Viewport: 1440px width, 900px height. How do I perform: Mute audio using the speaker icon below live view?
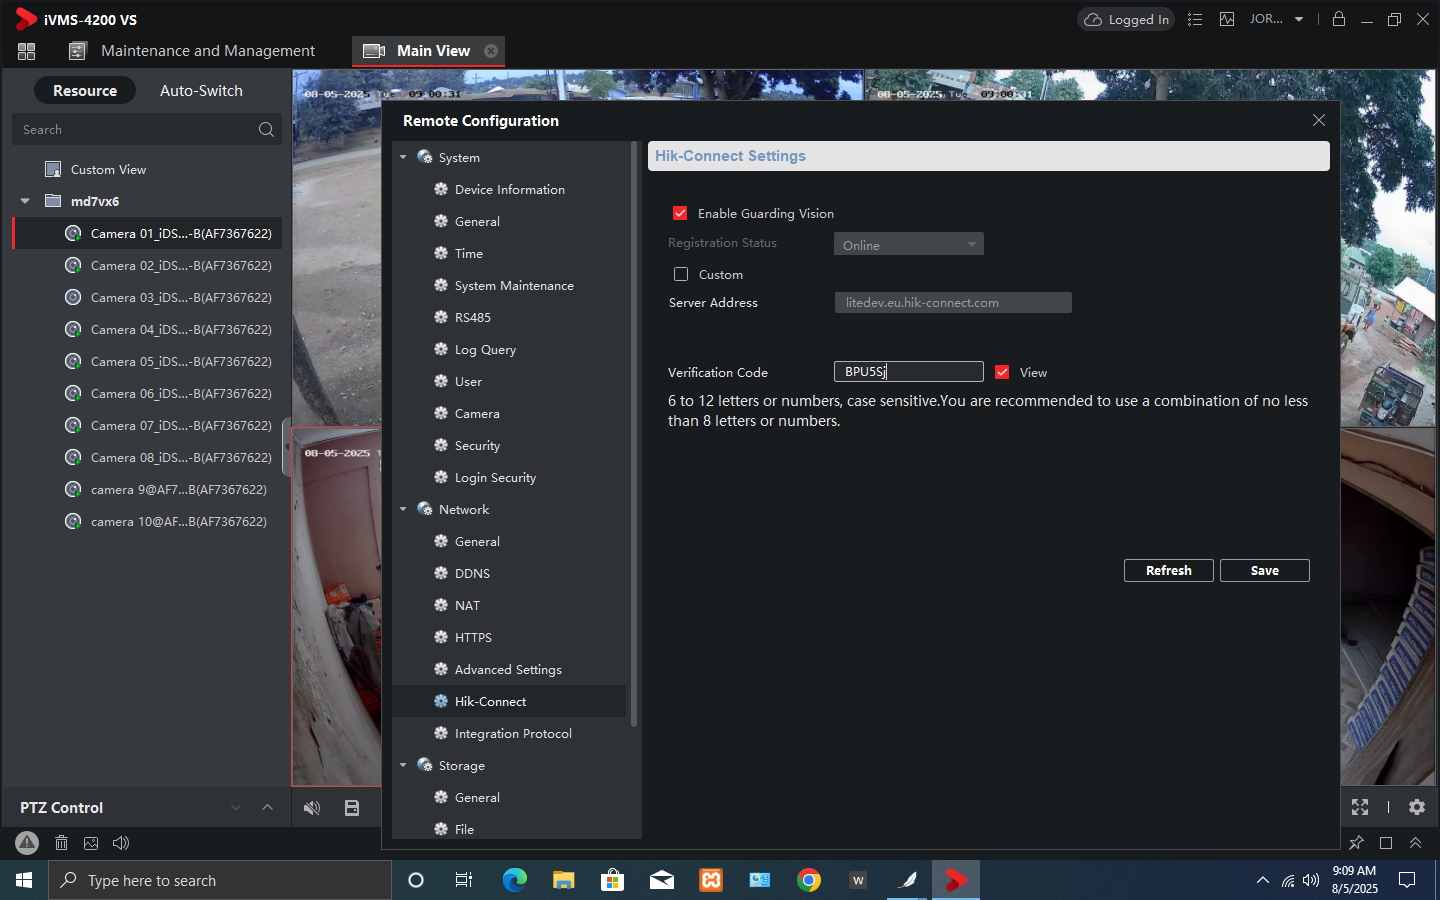point(312,808)
